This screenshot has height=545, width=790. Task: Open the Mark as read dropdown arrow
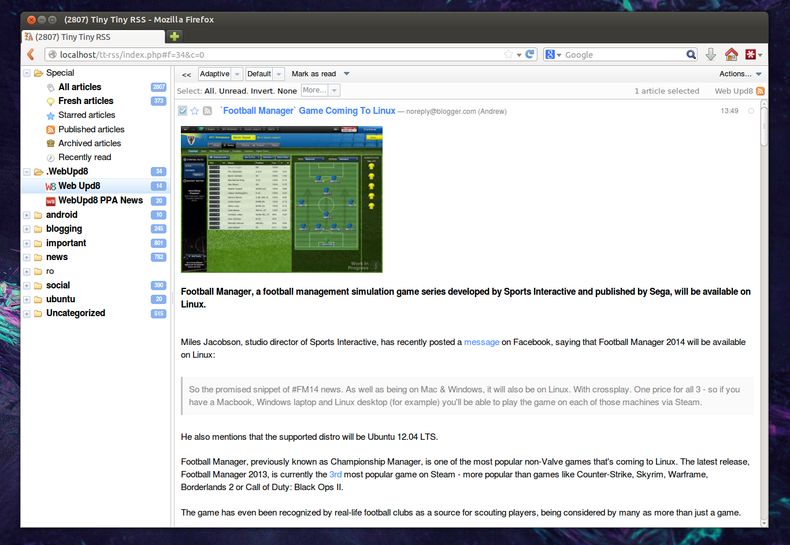click(347, 74)
